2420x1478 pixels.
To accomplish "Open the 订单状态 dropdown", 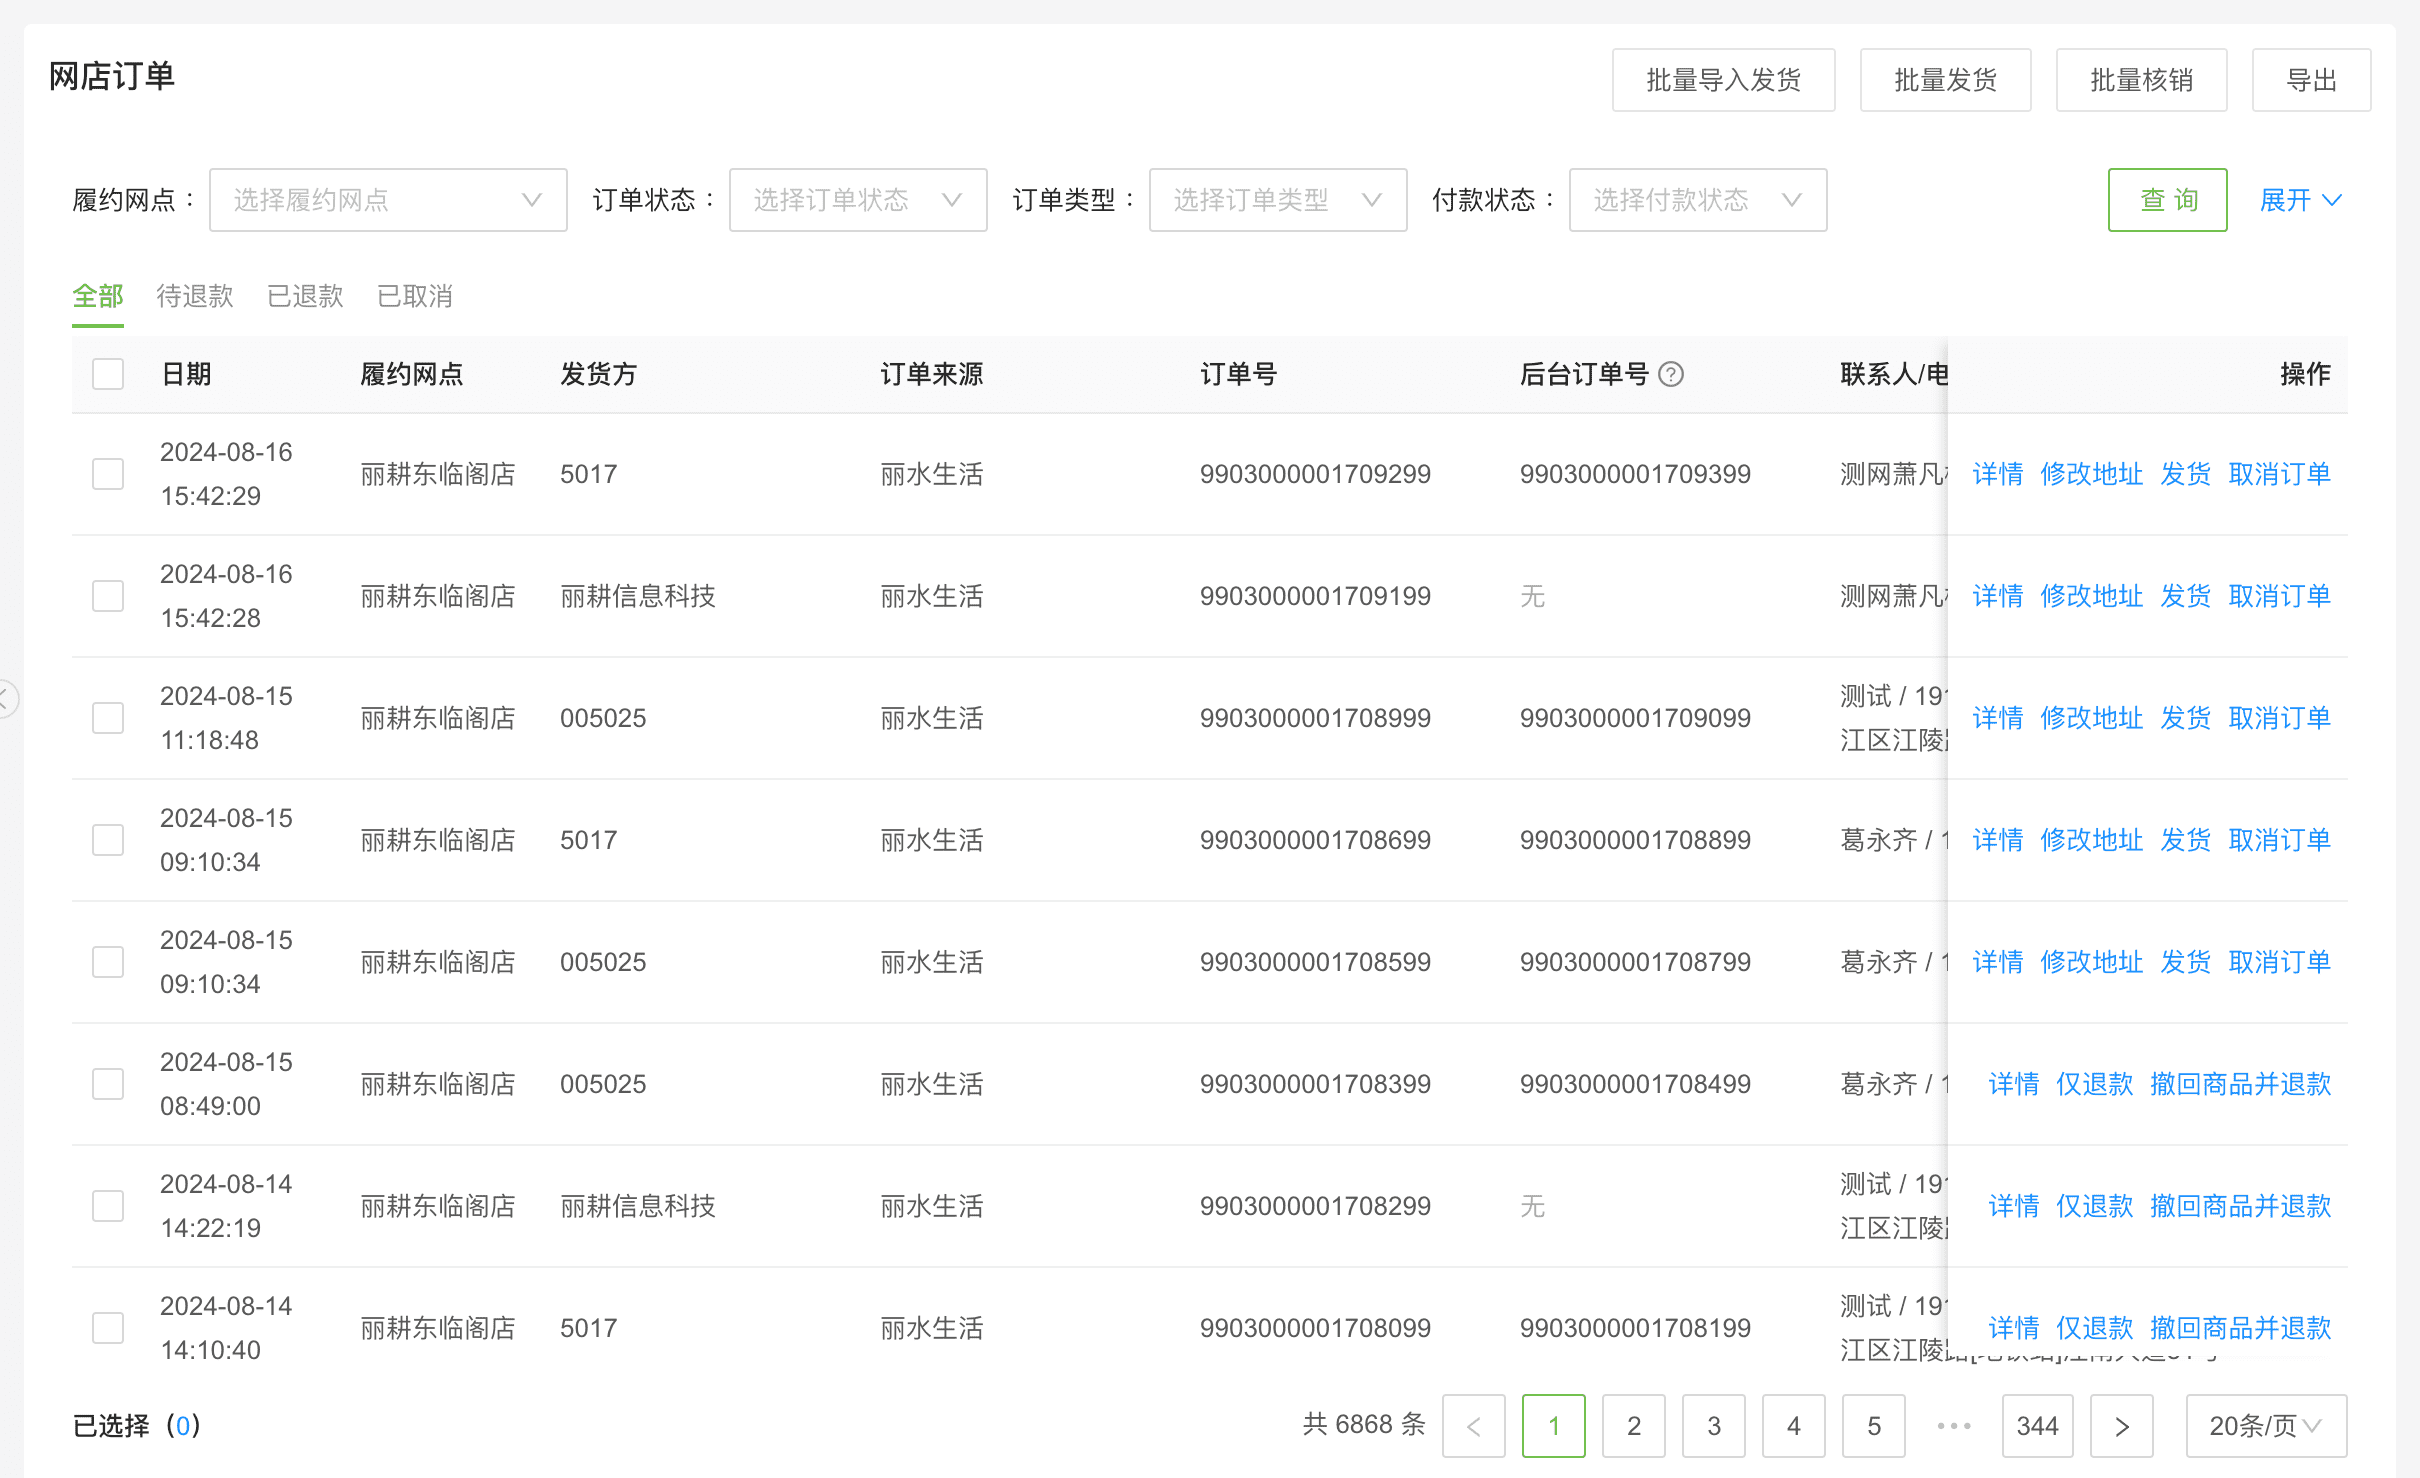I will point(857,200).
